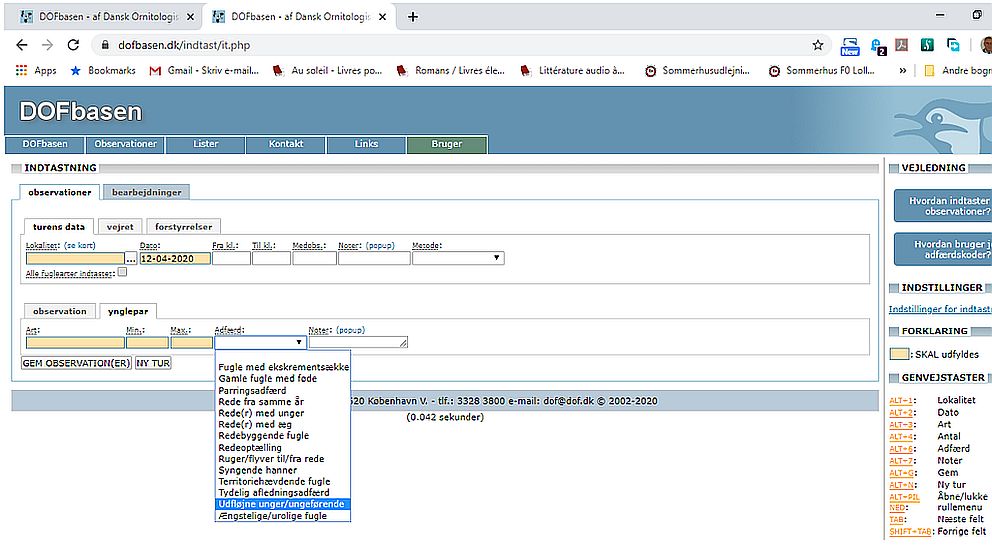Show more bookmarks with chevron
Image resolution: width=992 pixels, height=546 pixels.
tap(903, 70)
